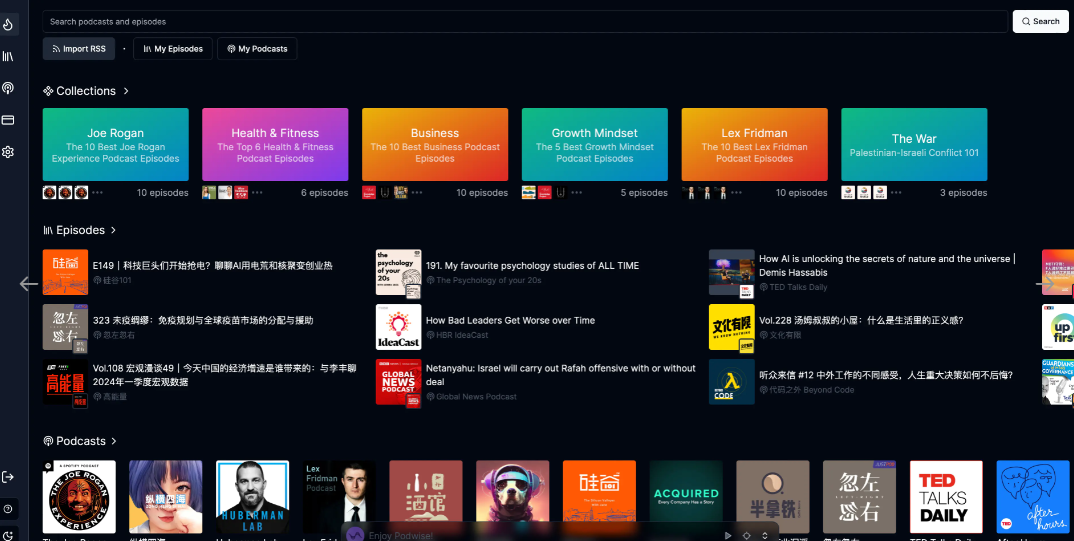Click more dots under Business collection
Viewport: 1074px width, 541px height.
[x=416, y=192]
